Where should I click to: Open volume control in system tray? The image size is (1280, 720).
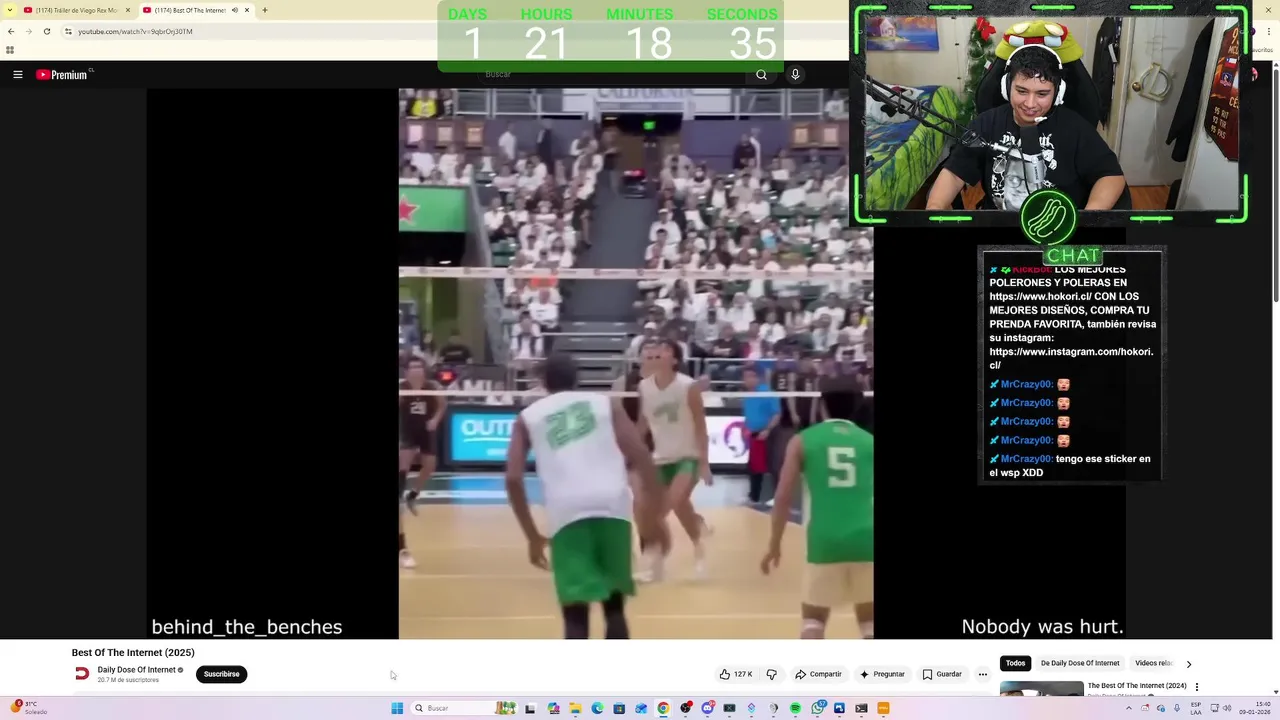(x=1228, y=708)
